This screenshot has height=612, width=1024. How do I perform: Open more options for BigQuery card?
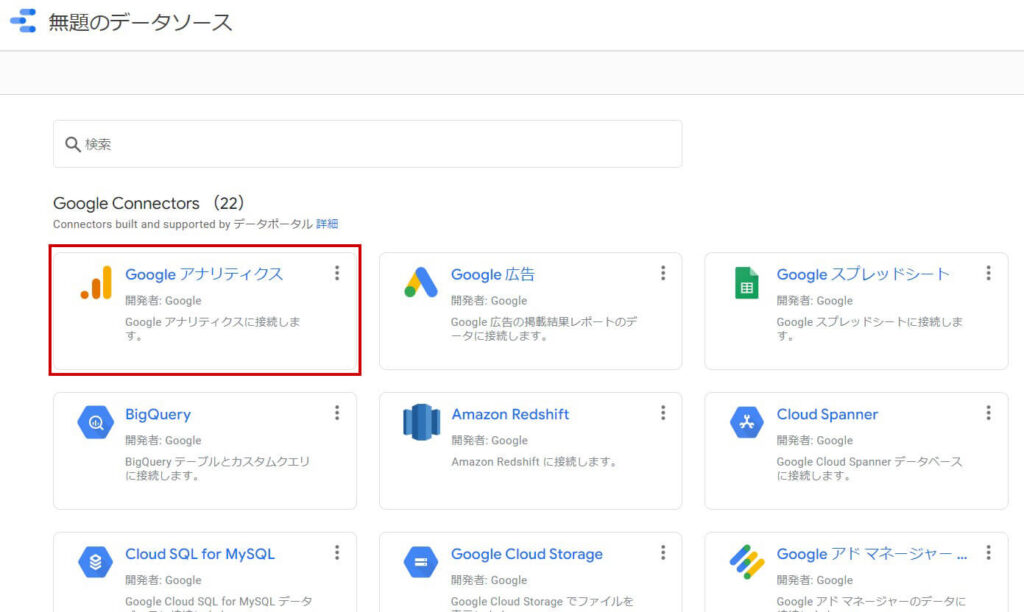point(337,413)
